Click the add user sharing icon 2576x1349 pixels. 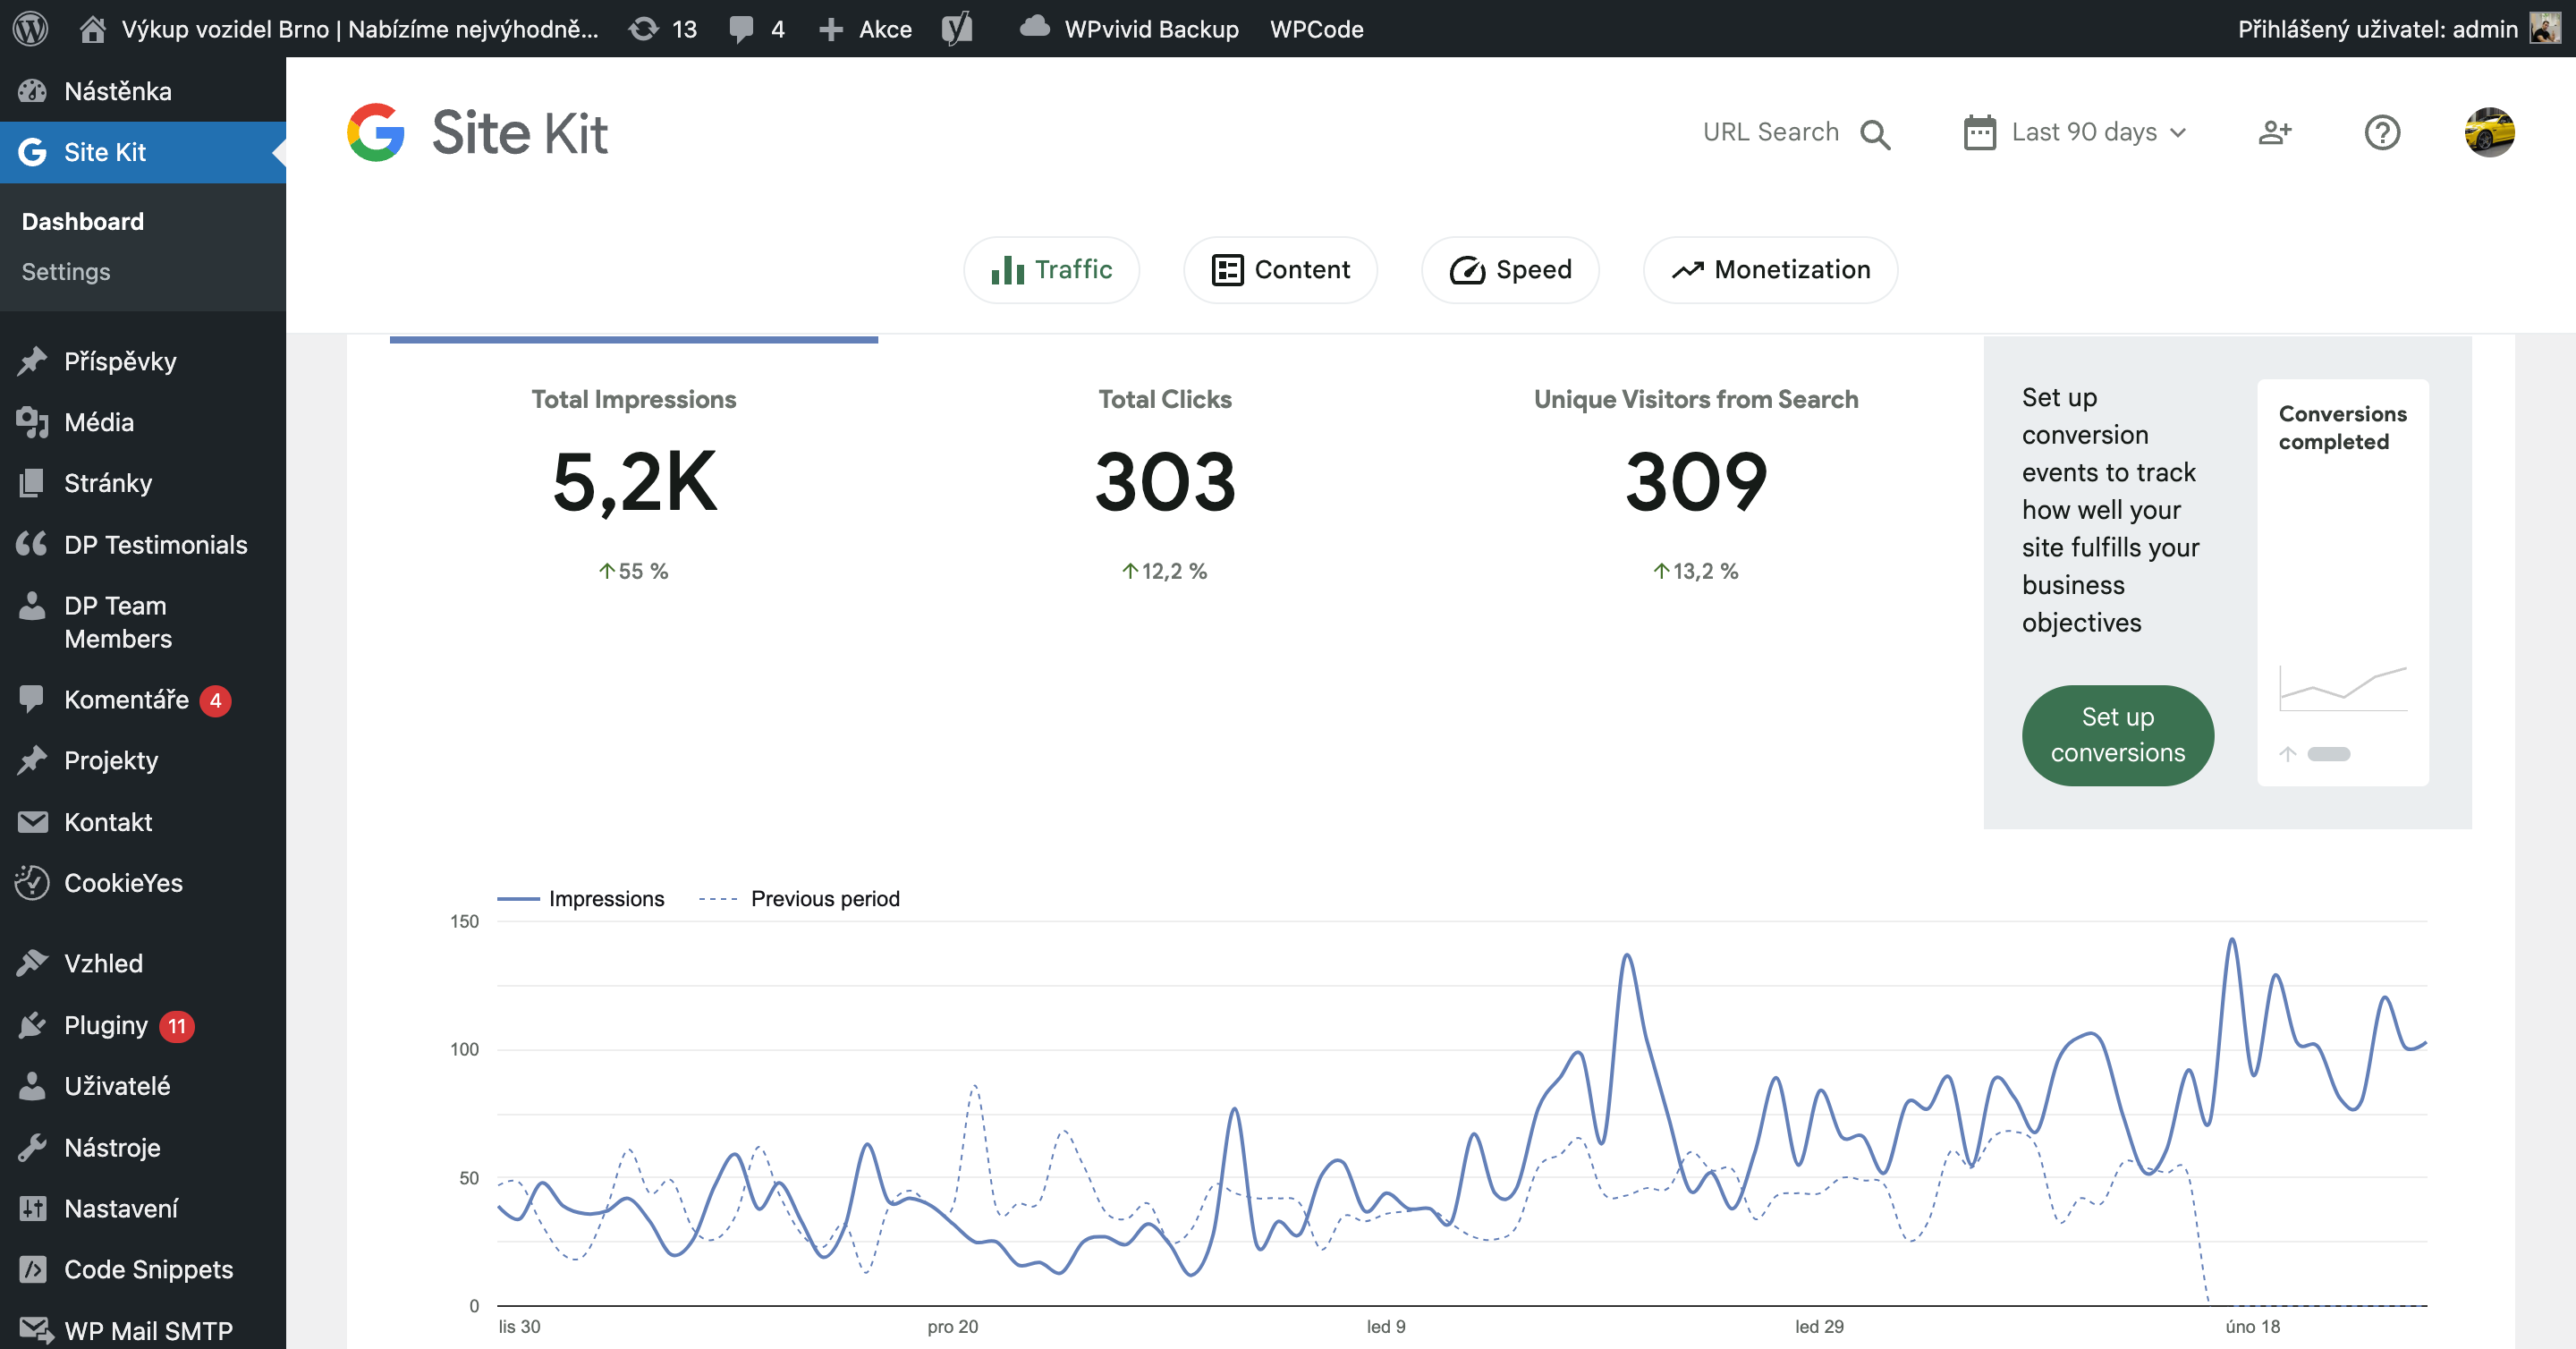[2274, 132]
